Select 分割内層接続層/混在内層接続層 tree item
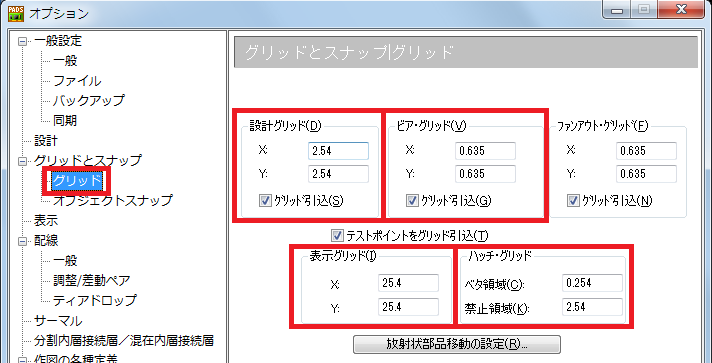The image size is (712, 363). click(x=124, y=340)
